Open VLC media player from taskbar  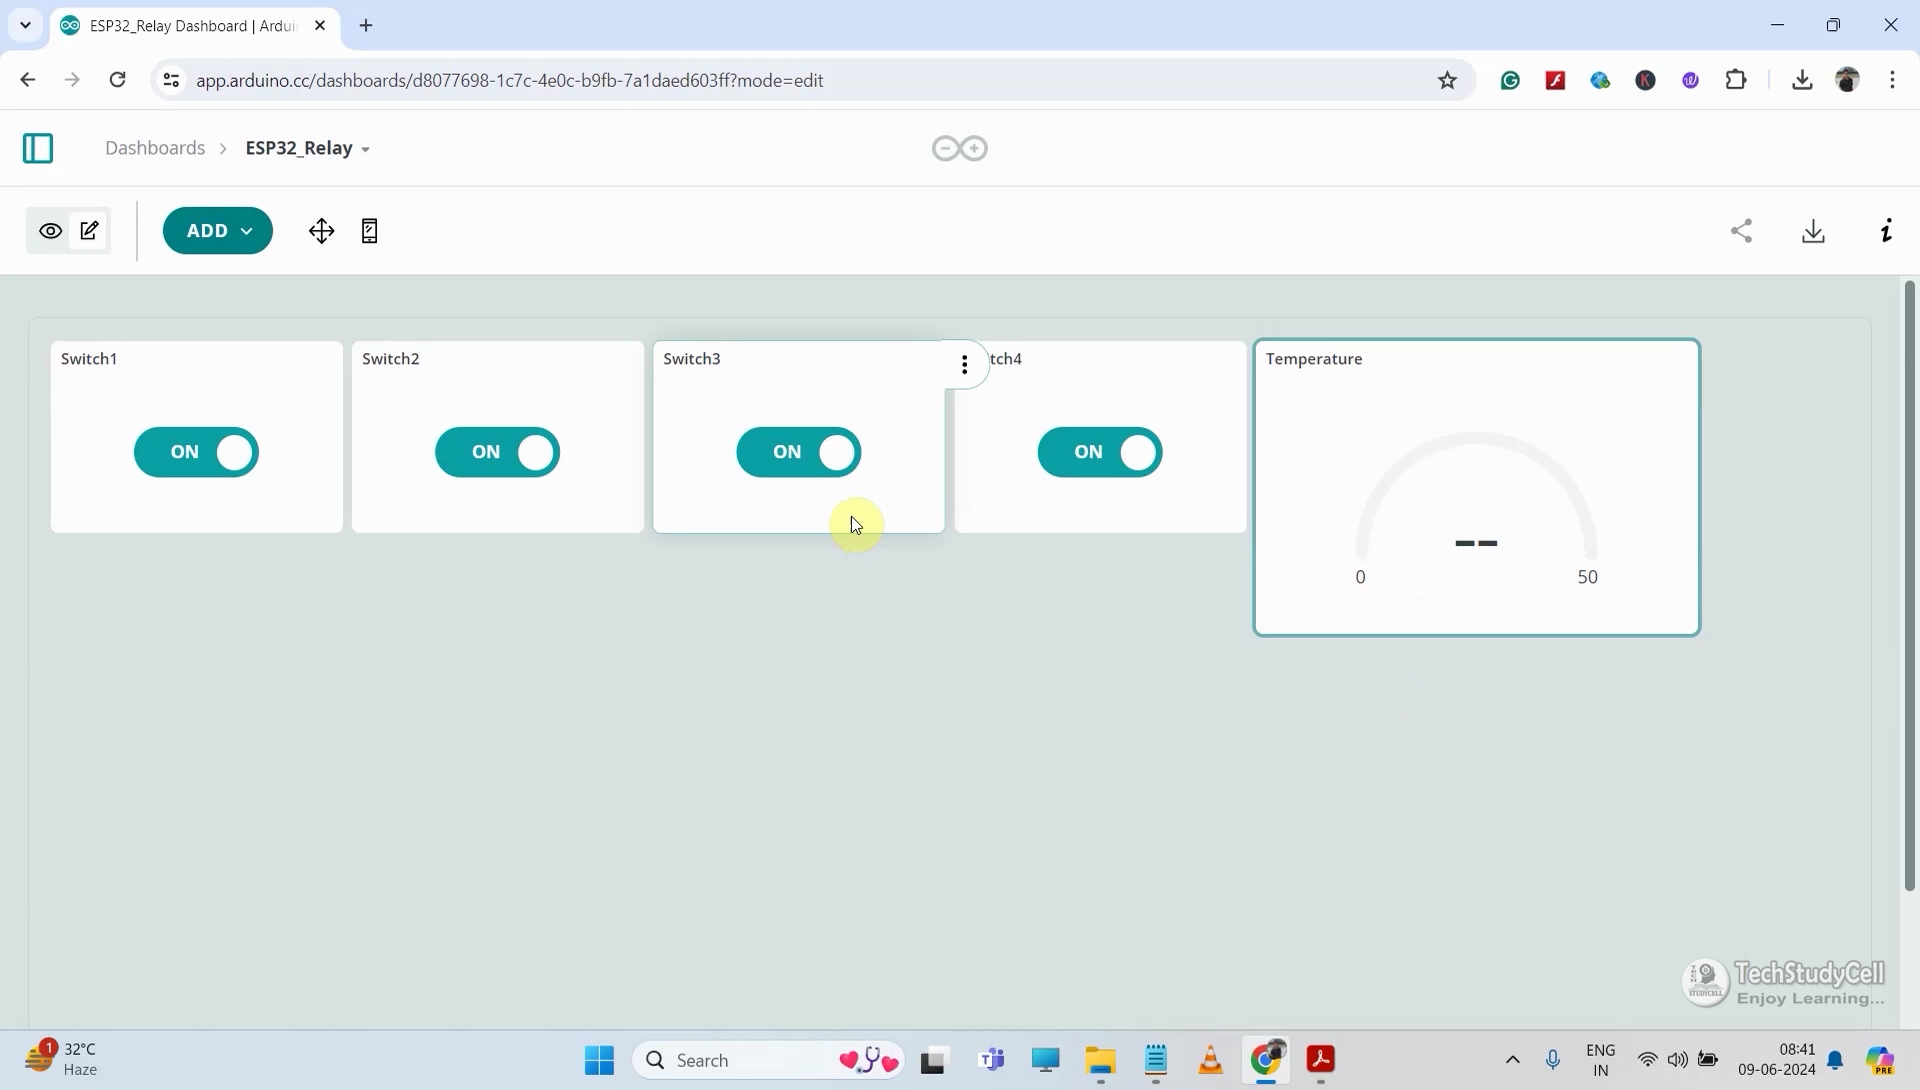[1210, 1060]
